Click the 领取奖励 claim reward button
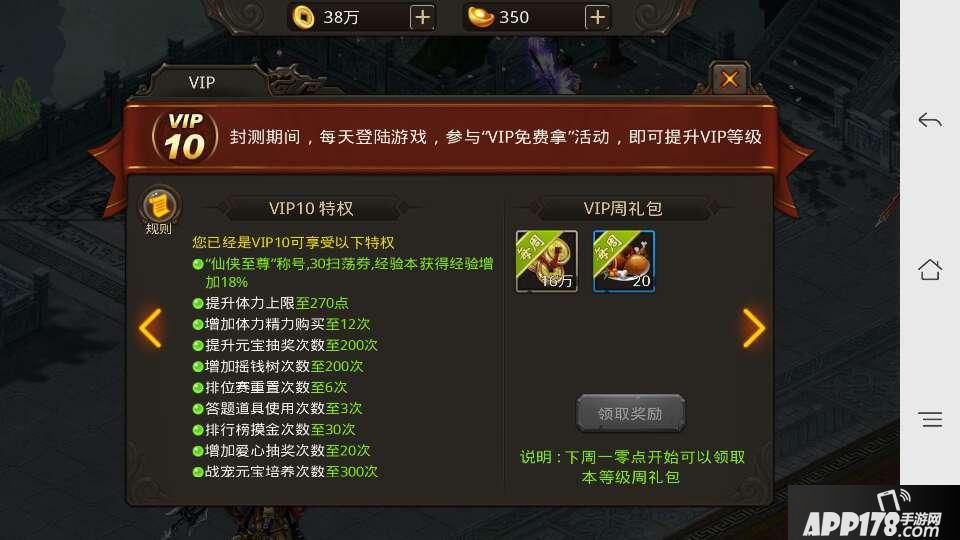Screen dimensions: 960x540 click(631, 414)
